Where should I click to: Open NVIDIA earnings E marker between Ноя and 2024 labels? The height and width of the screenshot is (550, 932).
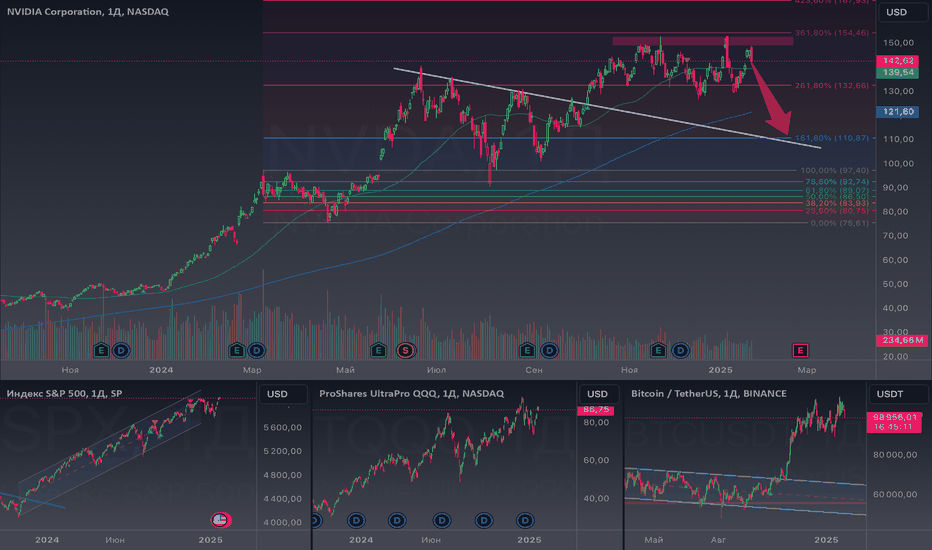(101, 350)
